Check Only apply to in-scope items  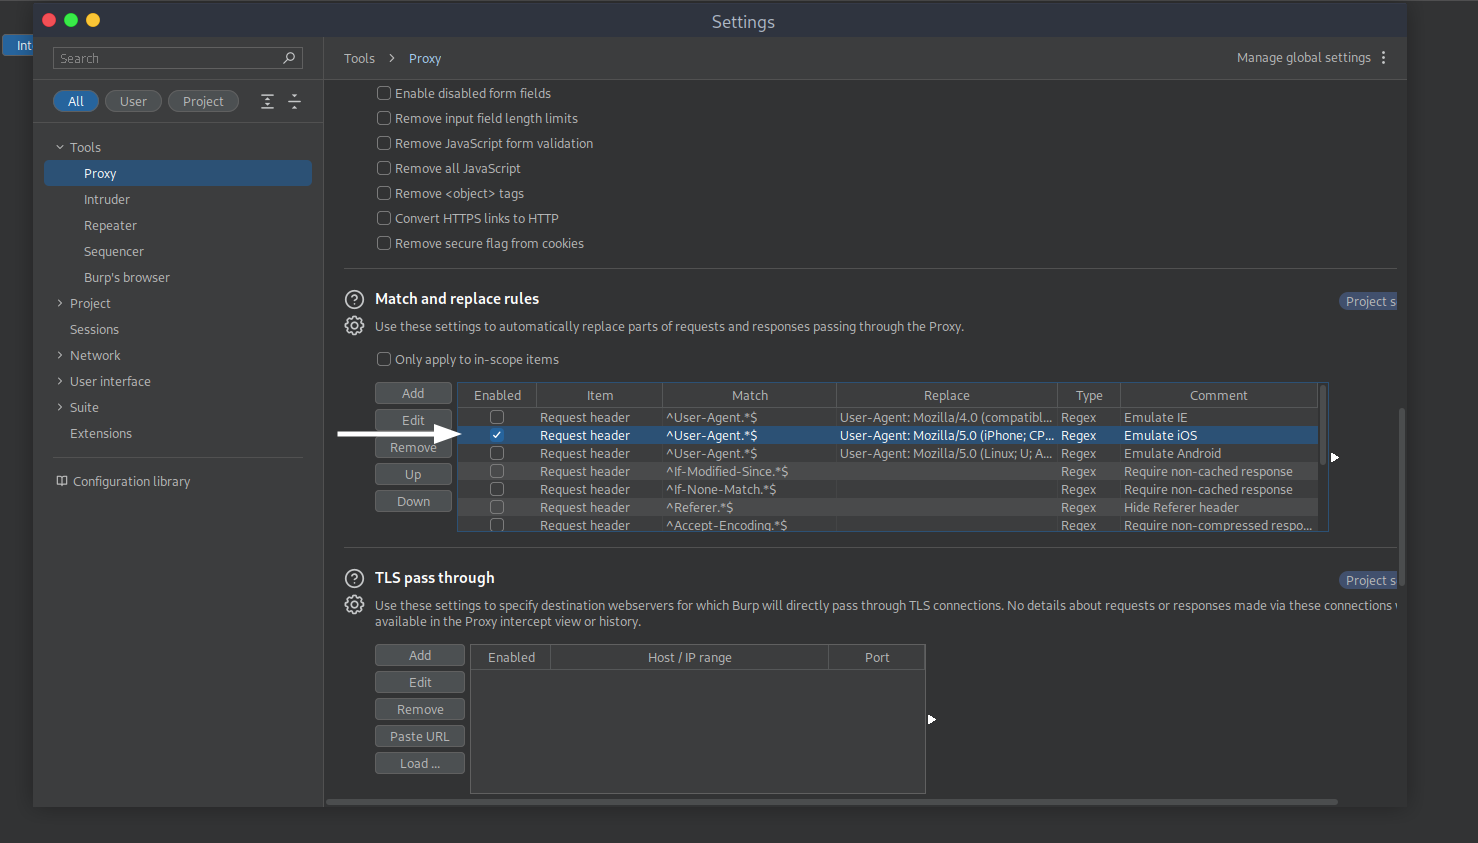pos(383,359)
